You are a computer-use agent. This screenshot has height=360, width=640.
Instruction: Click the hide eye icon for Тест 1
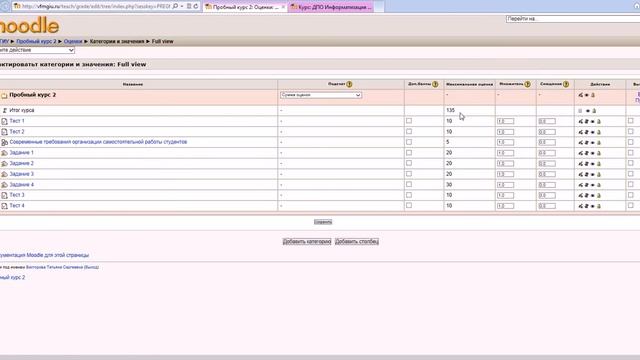pos(593,121)
